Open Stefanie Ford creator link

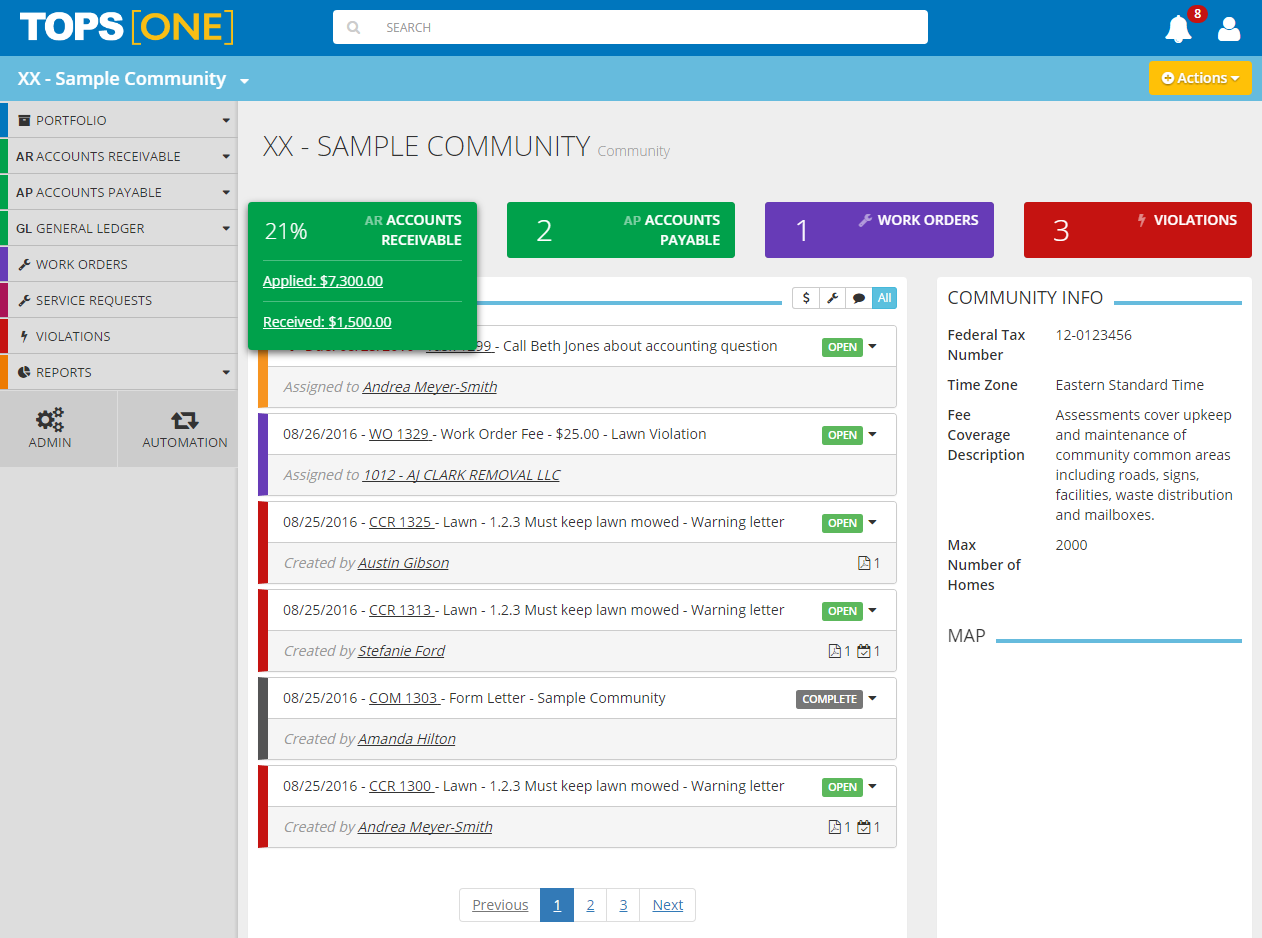(402, 651)
